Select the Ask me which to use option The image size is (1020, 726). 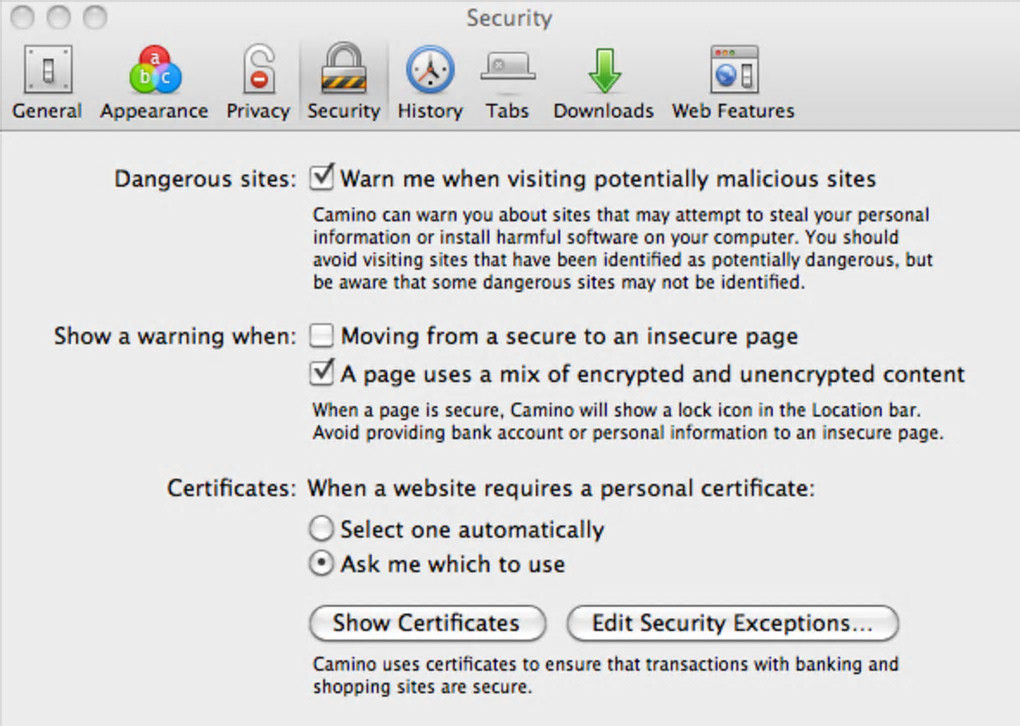coord(322,564)
